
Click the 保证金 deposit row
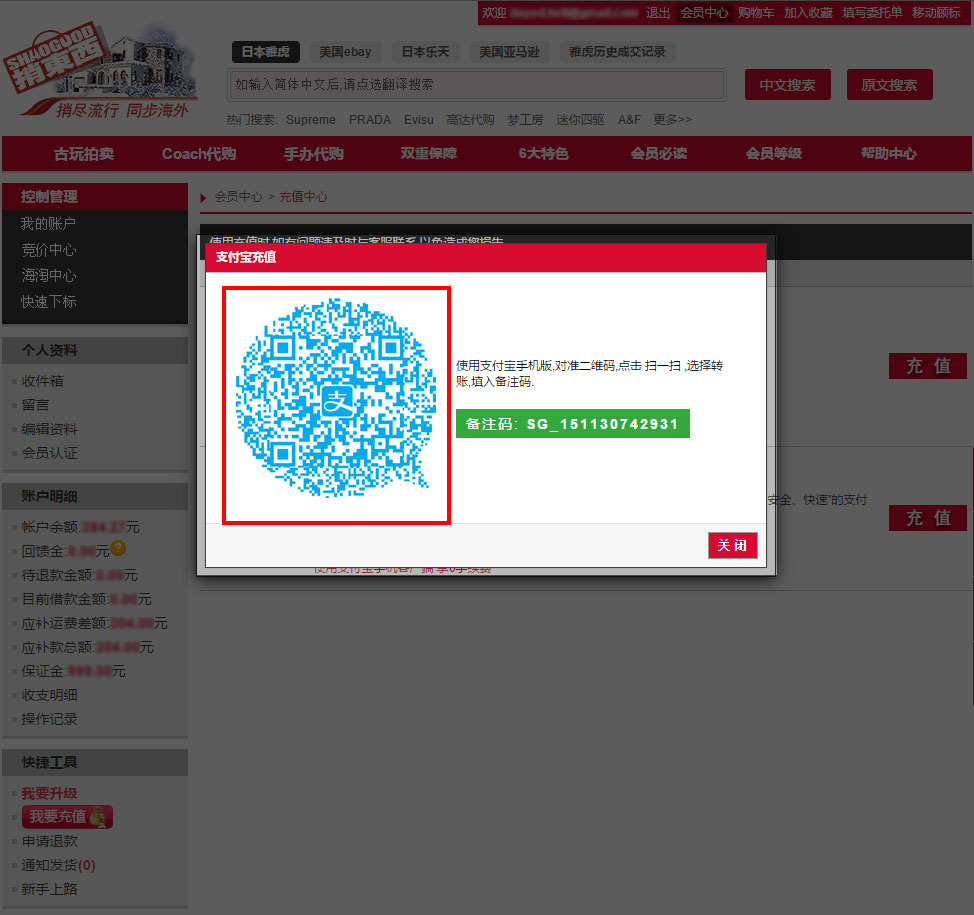tap(73, 671)
